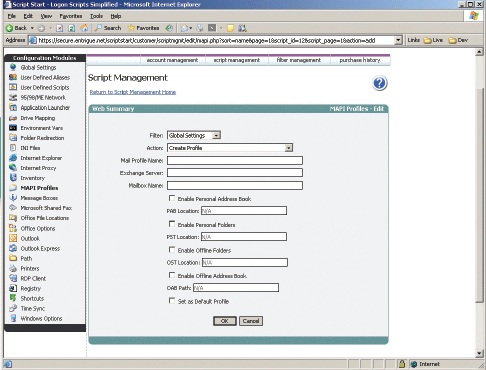Select MAPI Profiles in sidebar
This screenshot has height=370, width=486.
39,188
